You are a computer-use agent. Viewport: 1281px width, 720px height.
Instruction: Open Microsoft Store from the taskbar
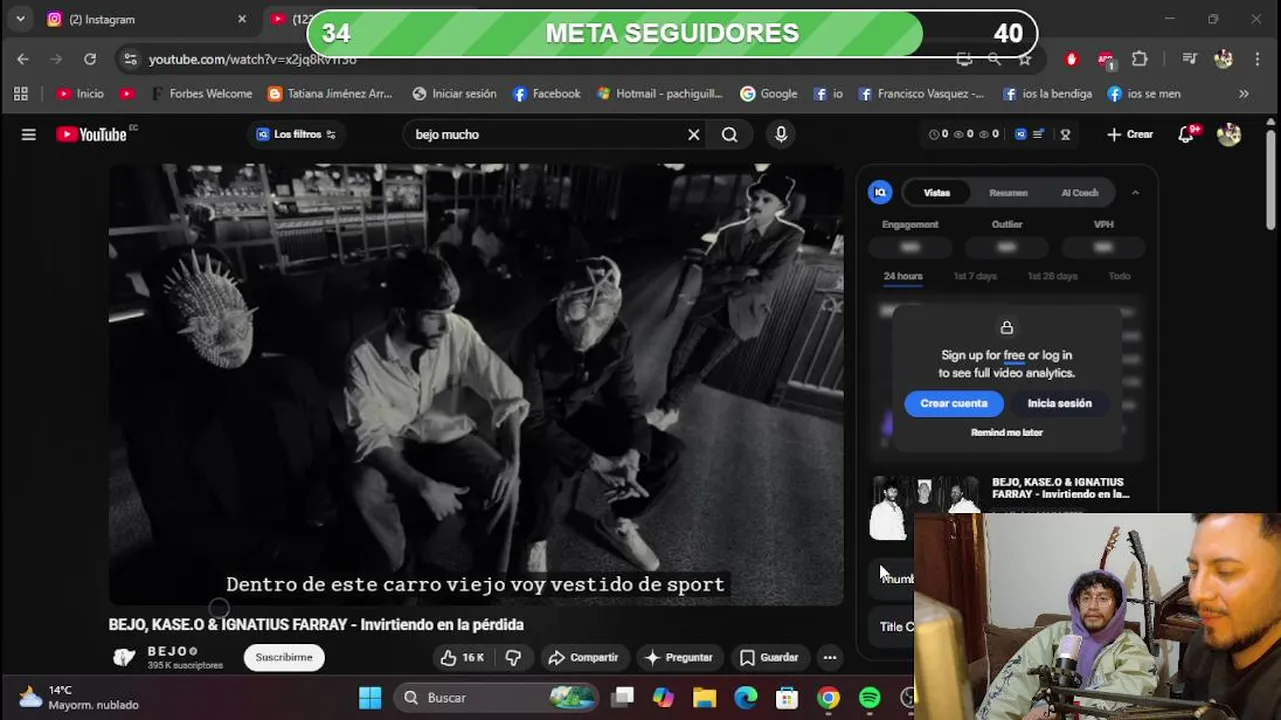click(x=787, y=697)
